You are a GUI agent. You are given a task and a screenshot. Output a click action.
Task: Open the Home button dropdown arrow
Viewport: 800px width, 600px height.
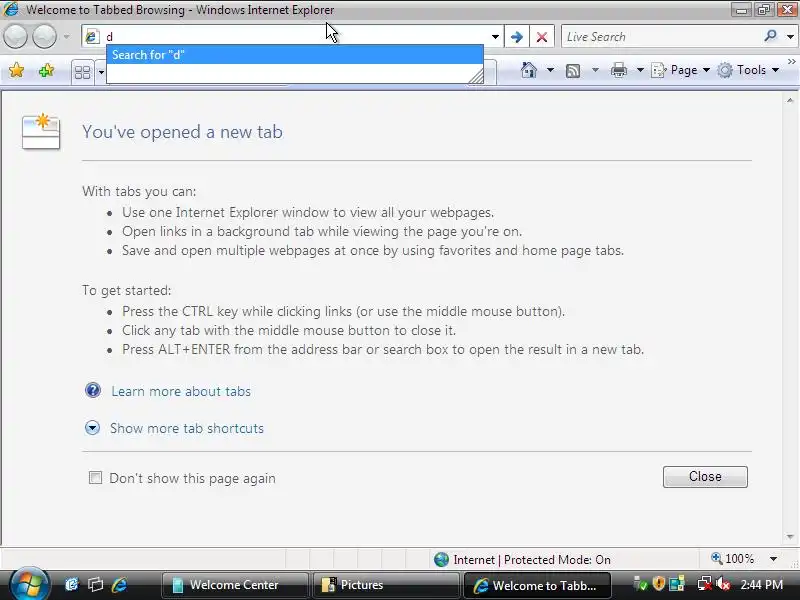click(550, 70)
